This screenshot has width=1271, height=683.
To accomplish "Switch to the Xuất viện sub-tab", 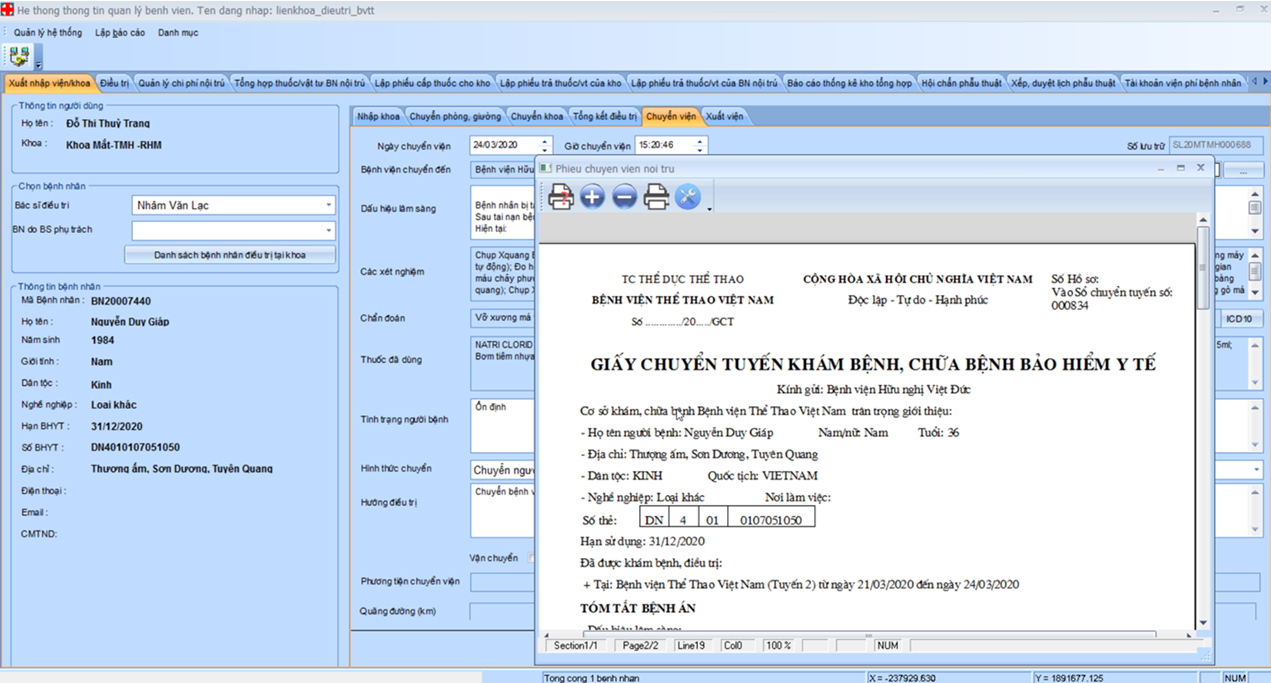I will coord(725,116).
